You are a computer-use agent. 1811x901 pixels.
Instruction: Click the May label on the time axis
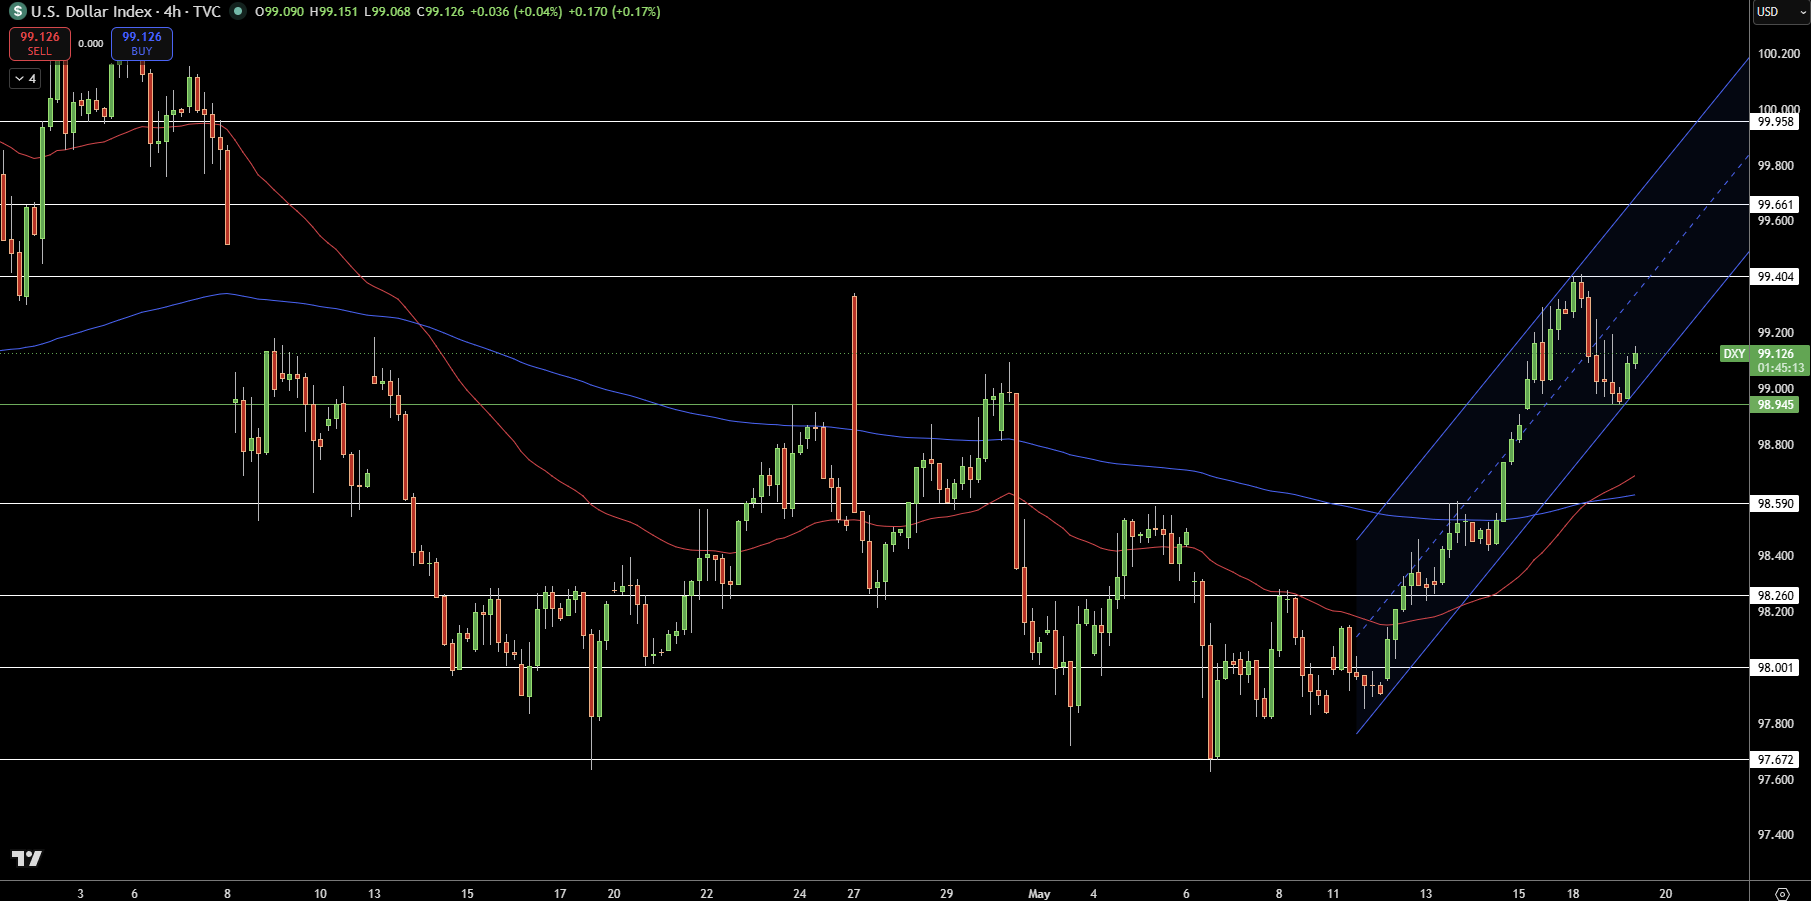[1039, 894]
